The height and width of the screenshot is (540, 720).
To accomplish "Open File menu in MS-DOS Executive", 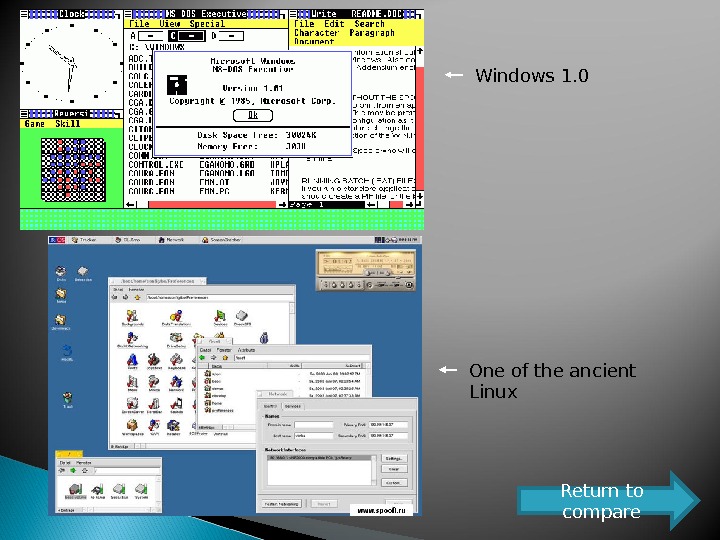I will (x=139, y=24).
